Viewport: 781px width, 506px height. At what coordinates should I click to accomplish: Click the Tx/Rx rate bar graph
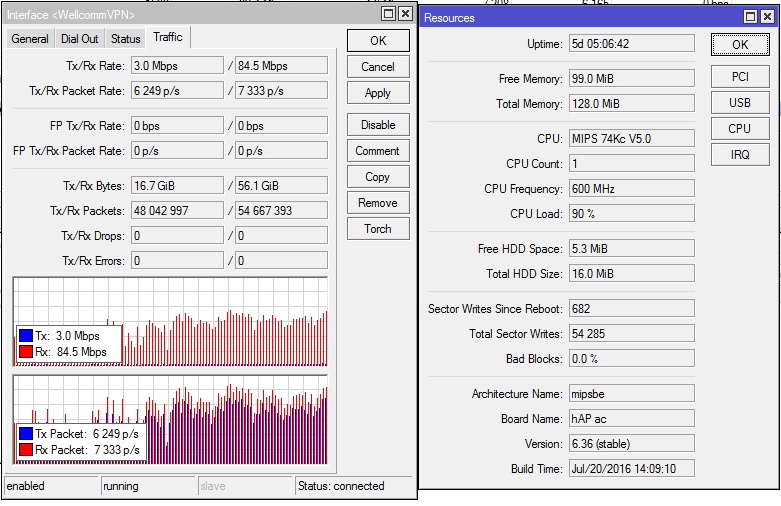pyautogui.click(x=170, y=322)
